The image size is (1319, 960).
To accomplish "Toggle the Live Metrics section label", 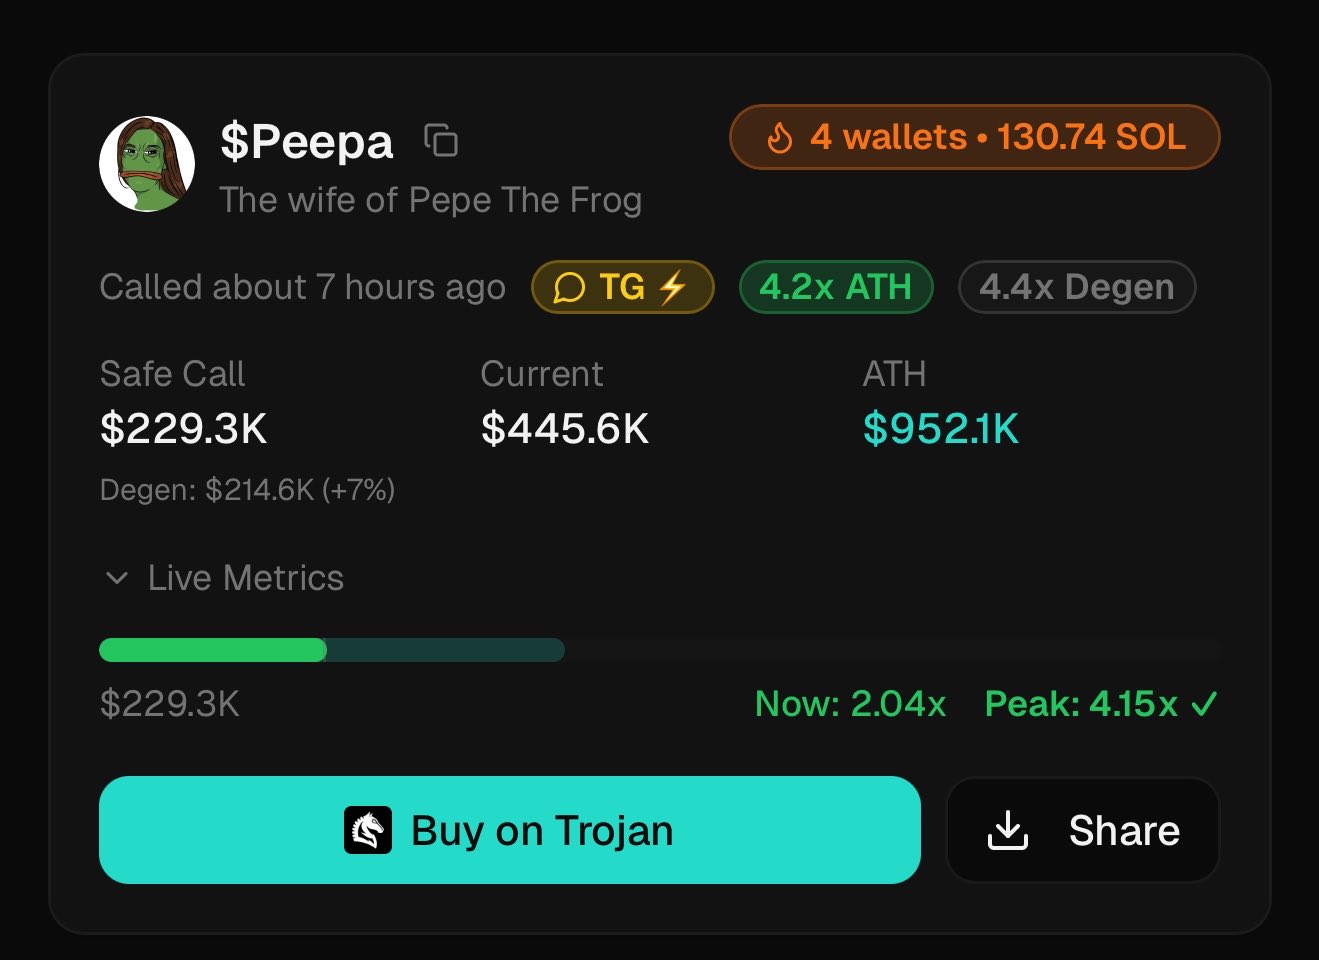I will [x=246, y=578].
